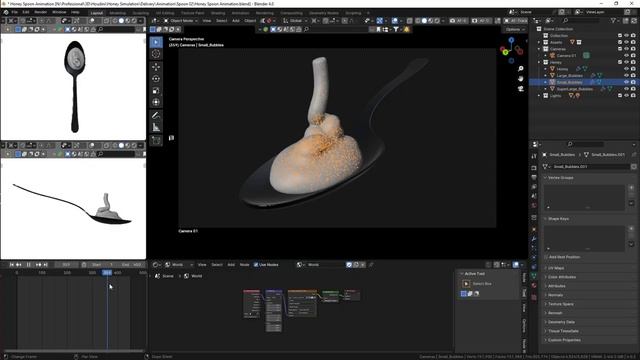Open the Edit menu
This screenshot has height=360, width=640.
click(26, 12)
